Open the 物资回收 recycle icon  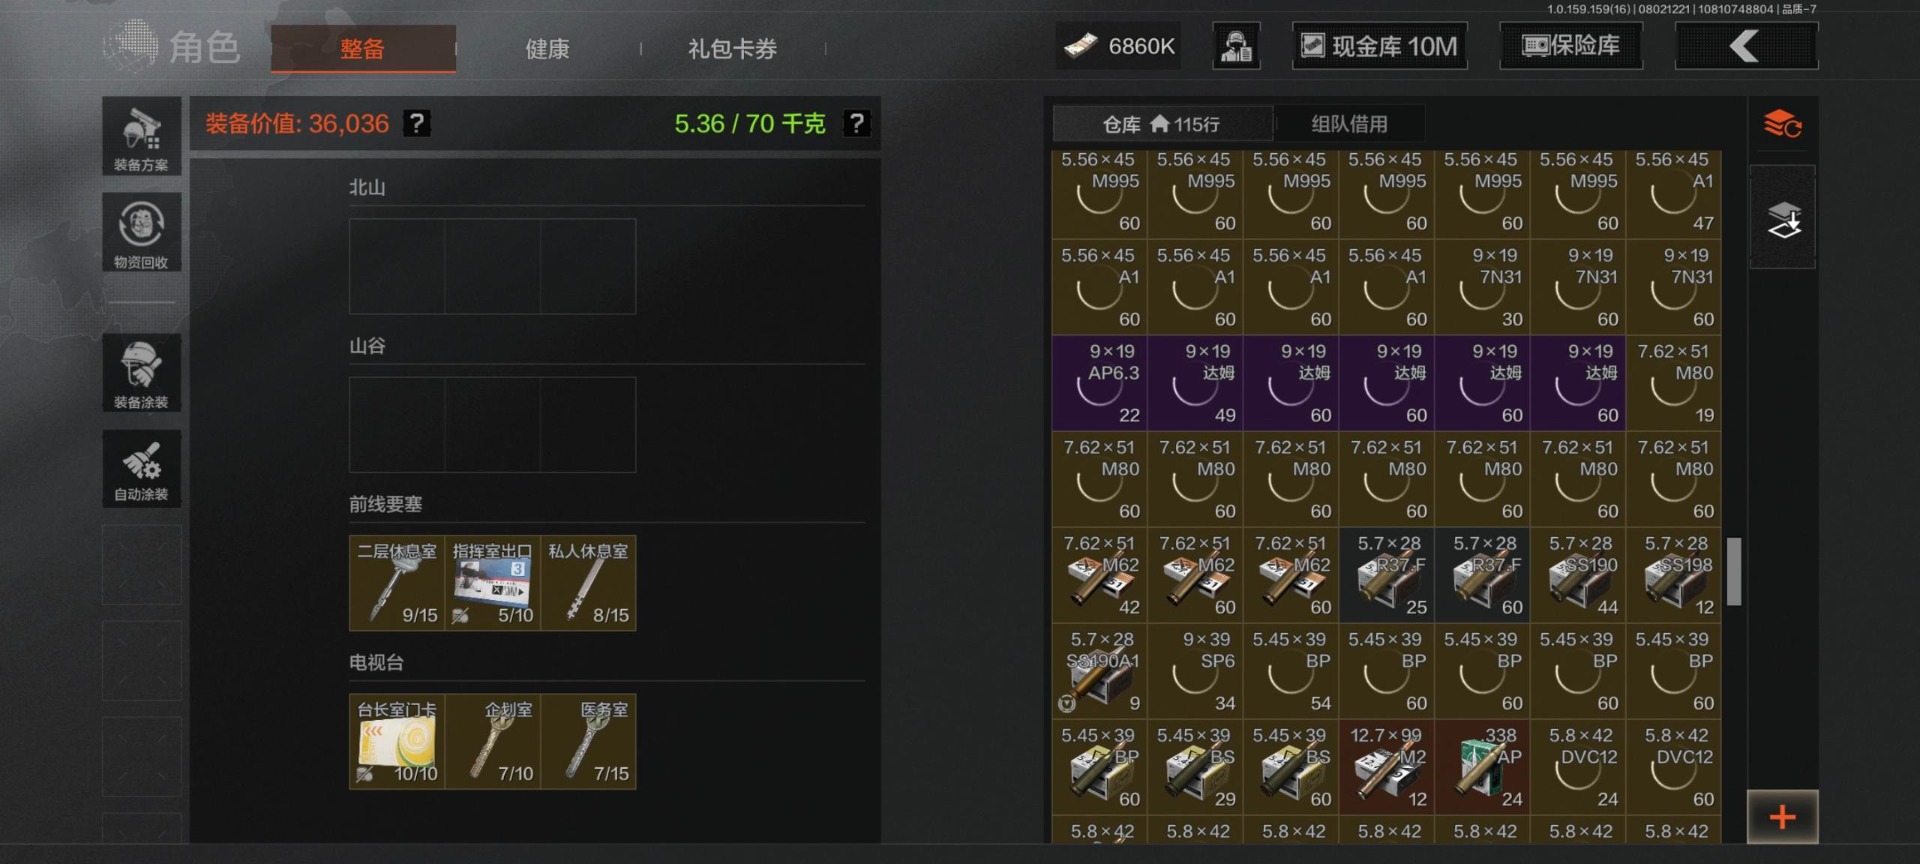[141, 232]
